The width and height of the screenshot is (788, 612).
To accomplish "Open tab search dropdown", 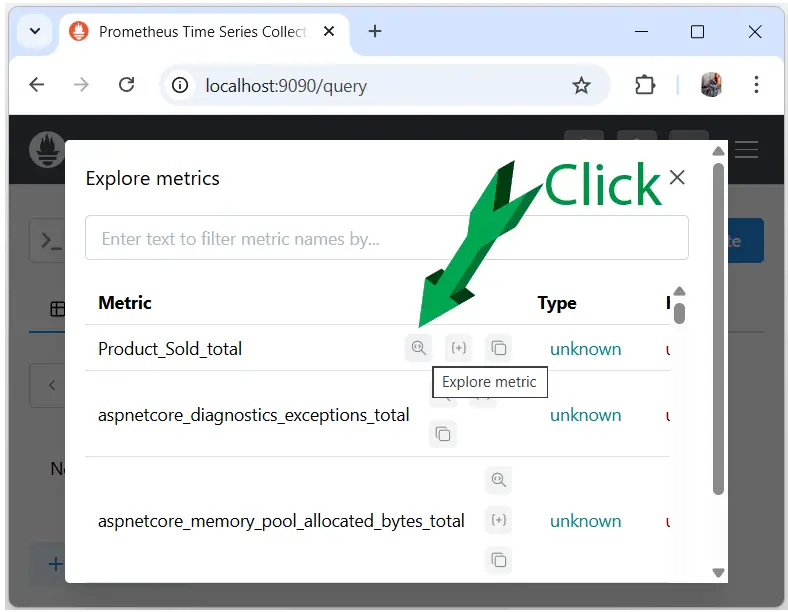I will point(35,31).
